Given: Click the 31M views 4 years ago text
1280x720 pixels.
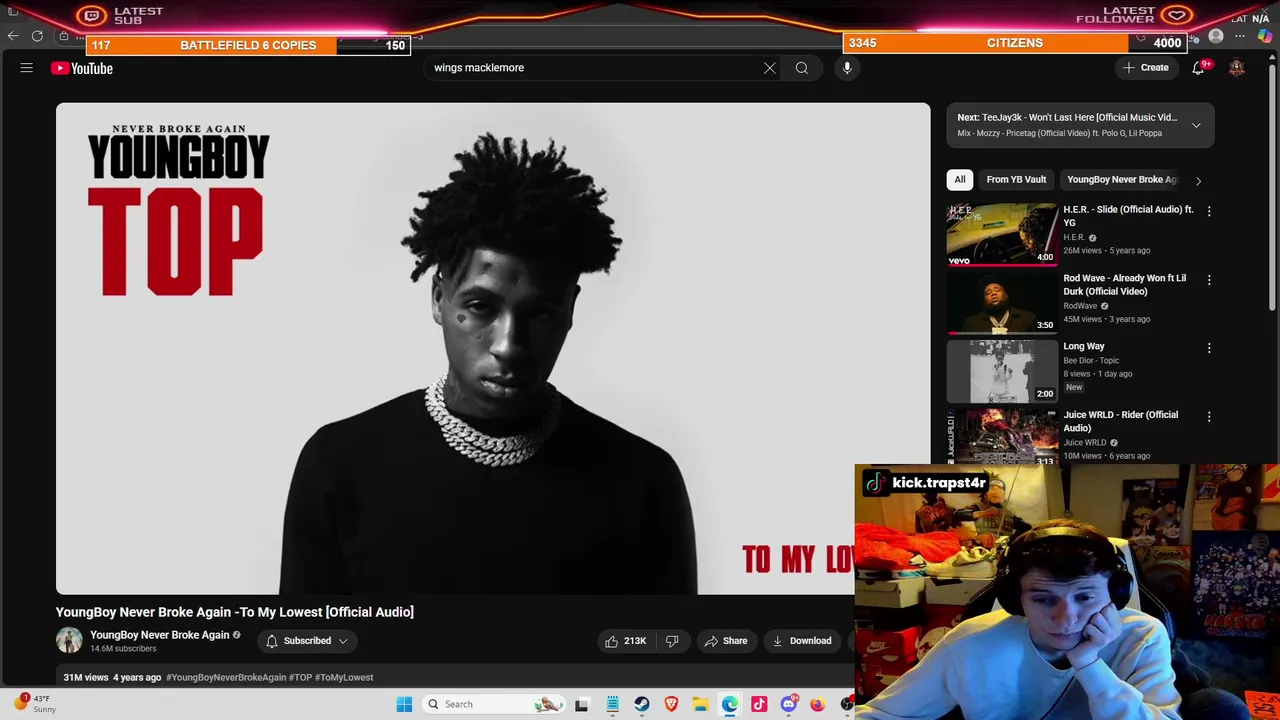Looking at the screenshot, I should pyautogui.click(x=112, y=678).
